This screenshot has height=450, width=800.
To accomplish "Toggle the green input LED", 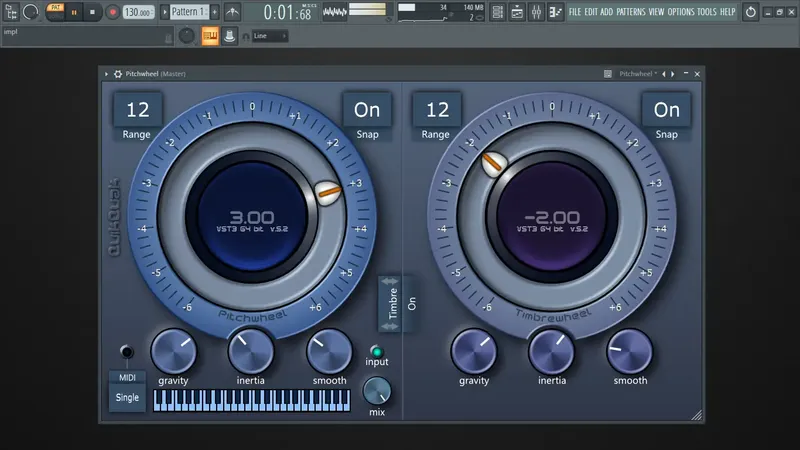I will click(x=377, y=352).
